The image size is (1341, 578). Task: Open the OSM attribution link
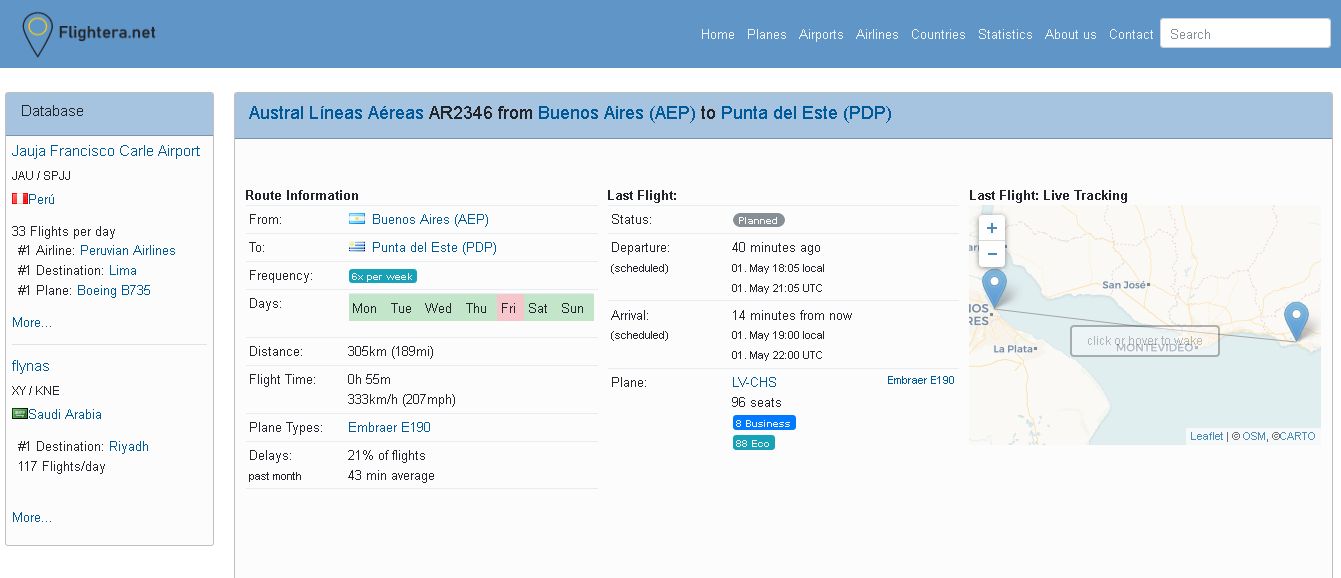[x=1254, y=436]
